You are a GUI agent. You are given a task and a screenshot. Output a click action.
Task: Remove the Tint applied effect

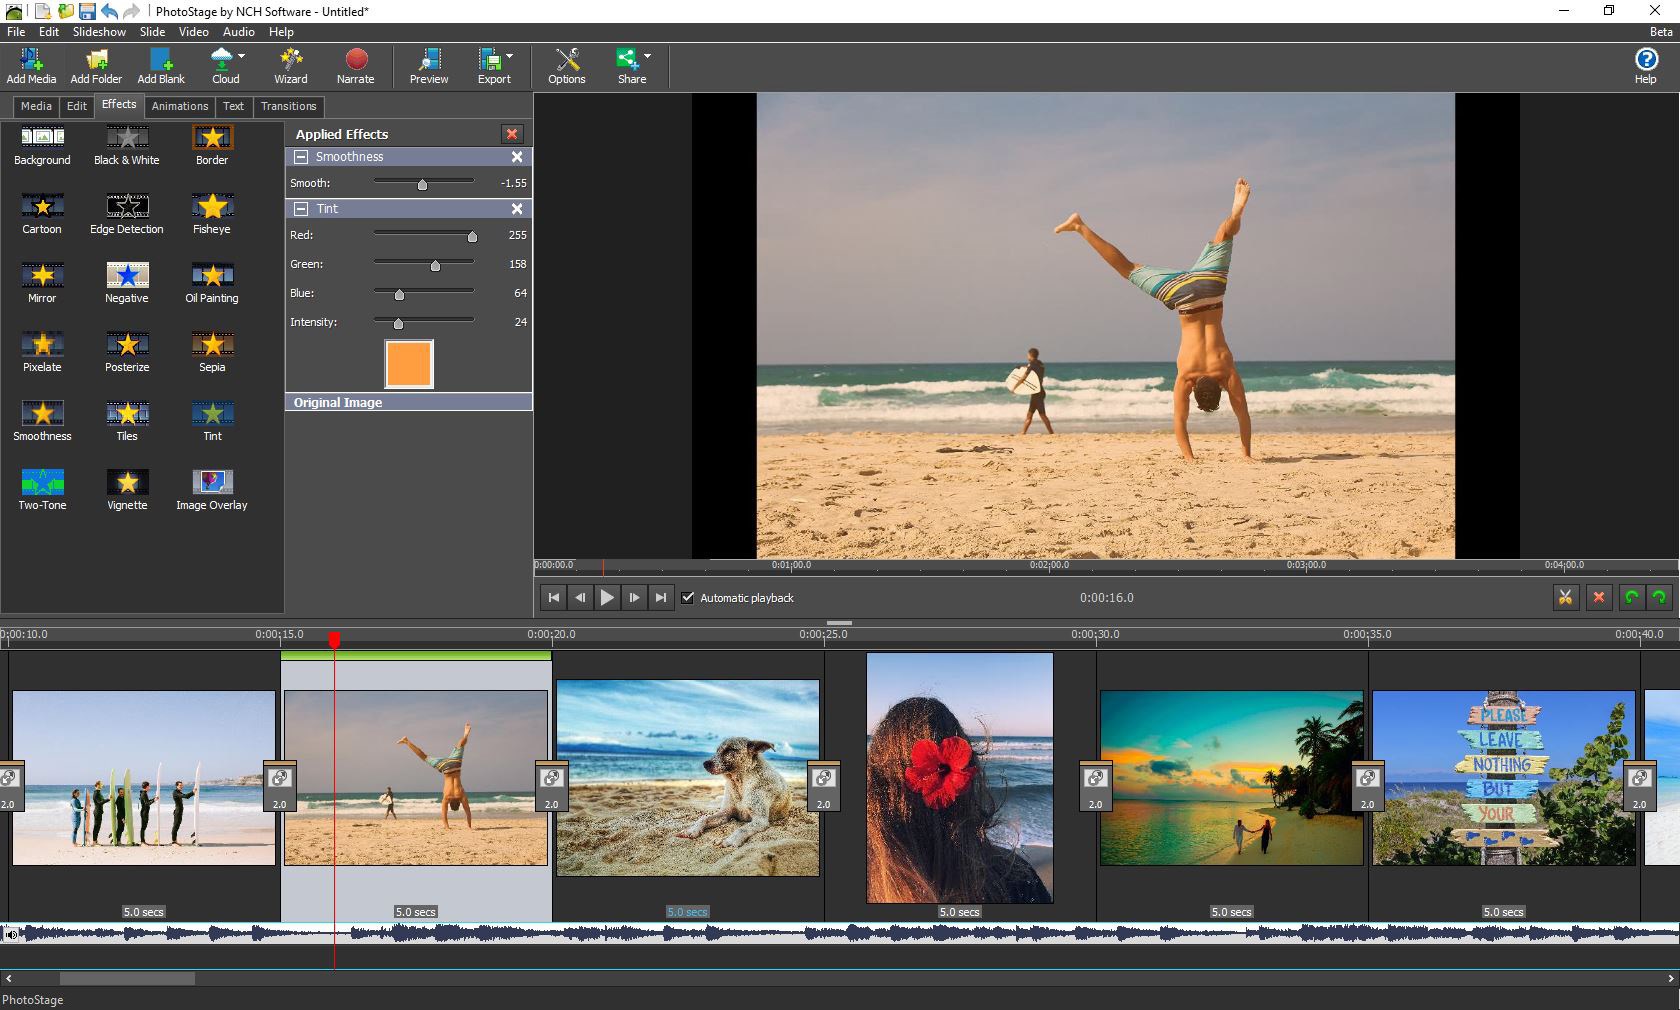pyautogui.click(x=517, y=209)
